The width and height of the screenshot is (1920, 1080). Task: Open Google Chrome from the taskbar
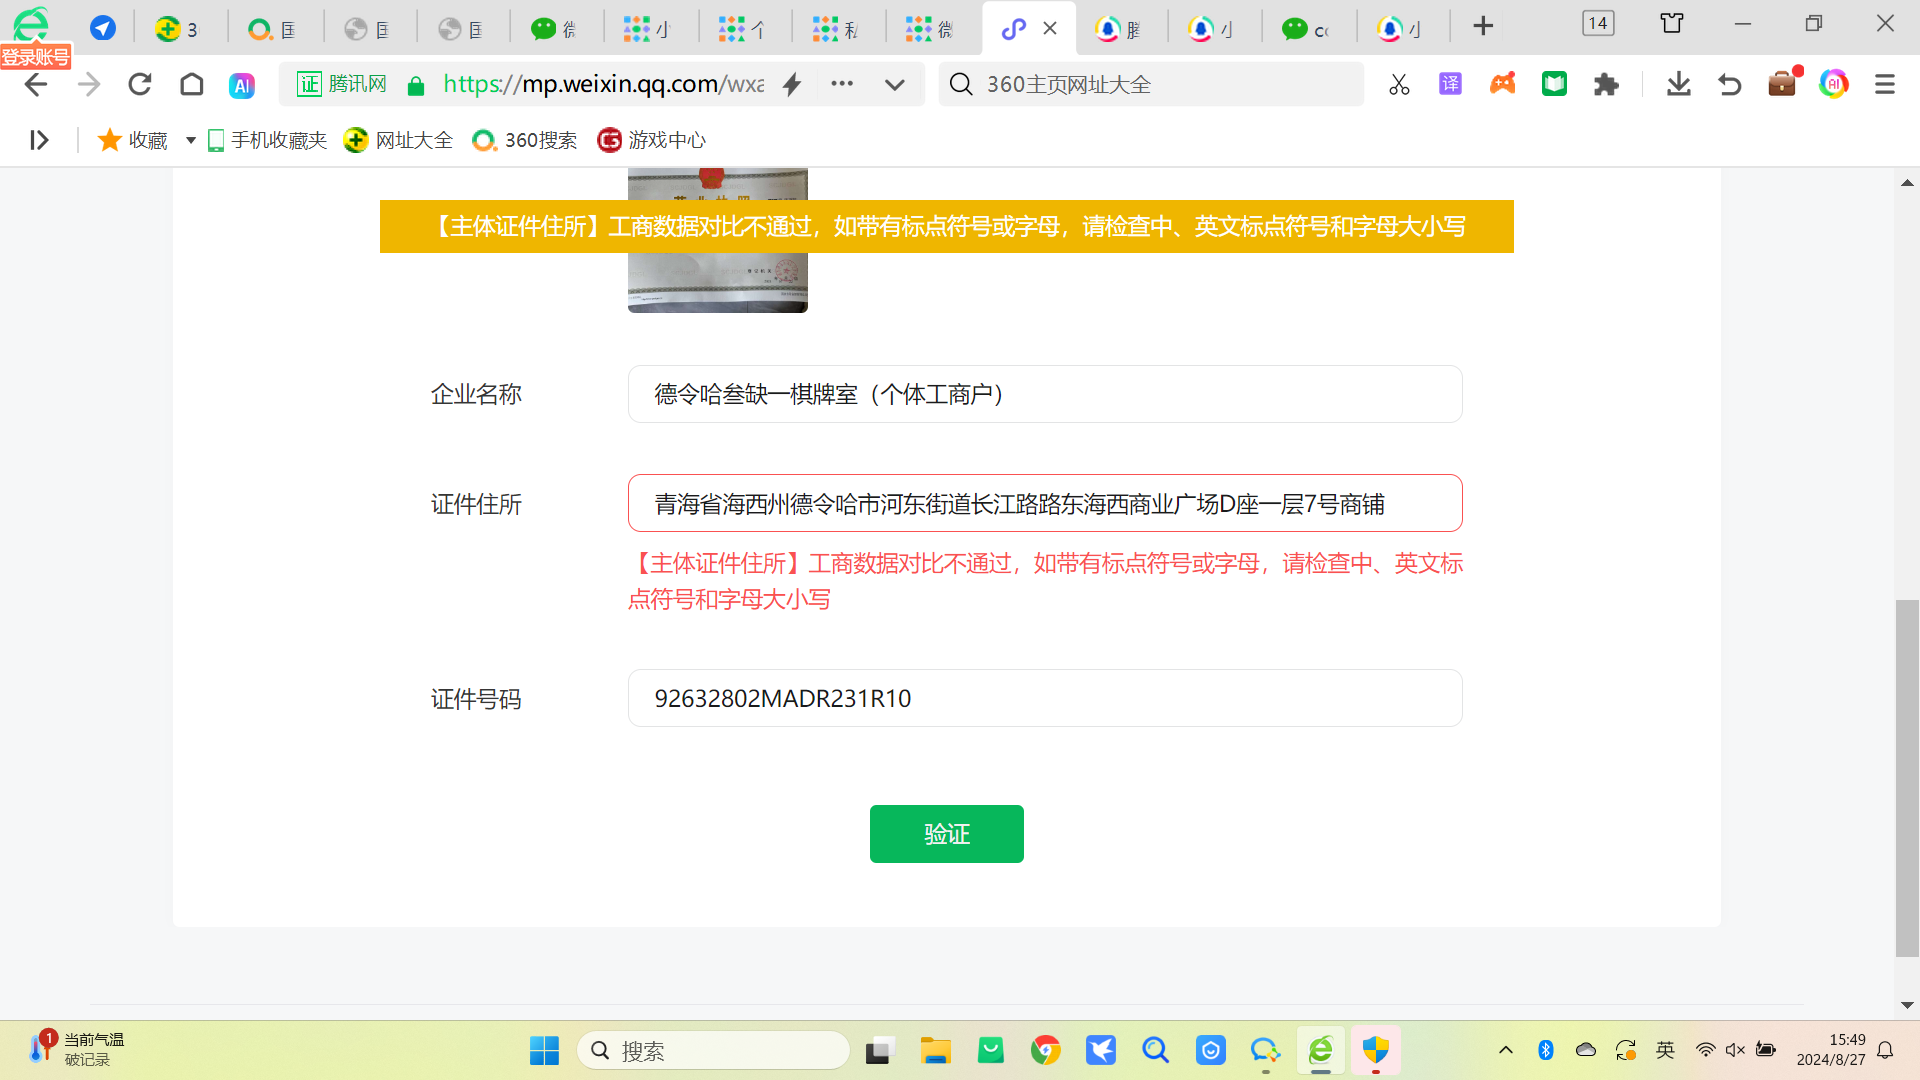click(x=1046, y=1050)
